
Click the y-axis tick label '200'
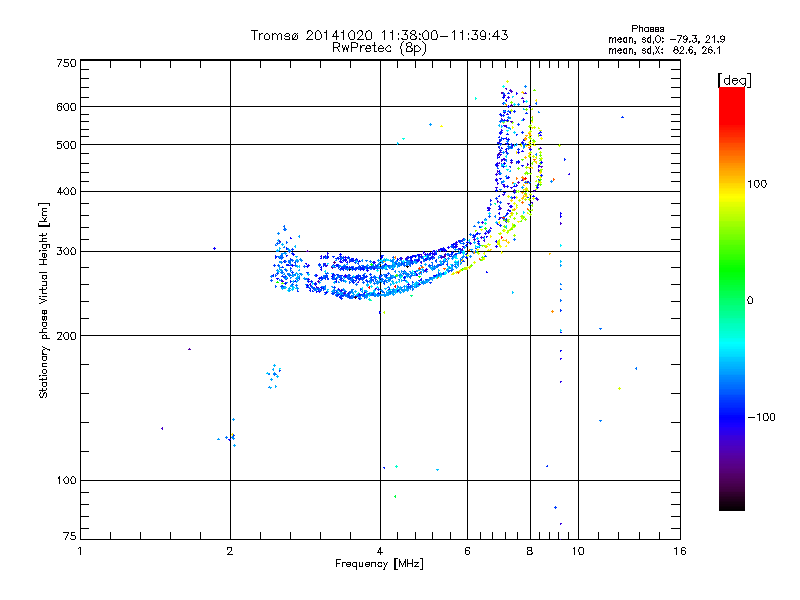point(67,336)
